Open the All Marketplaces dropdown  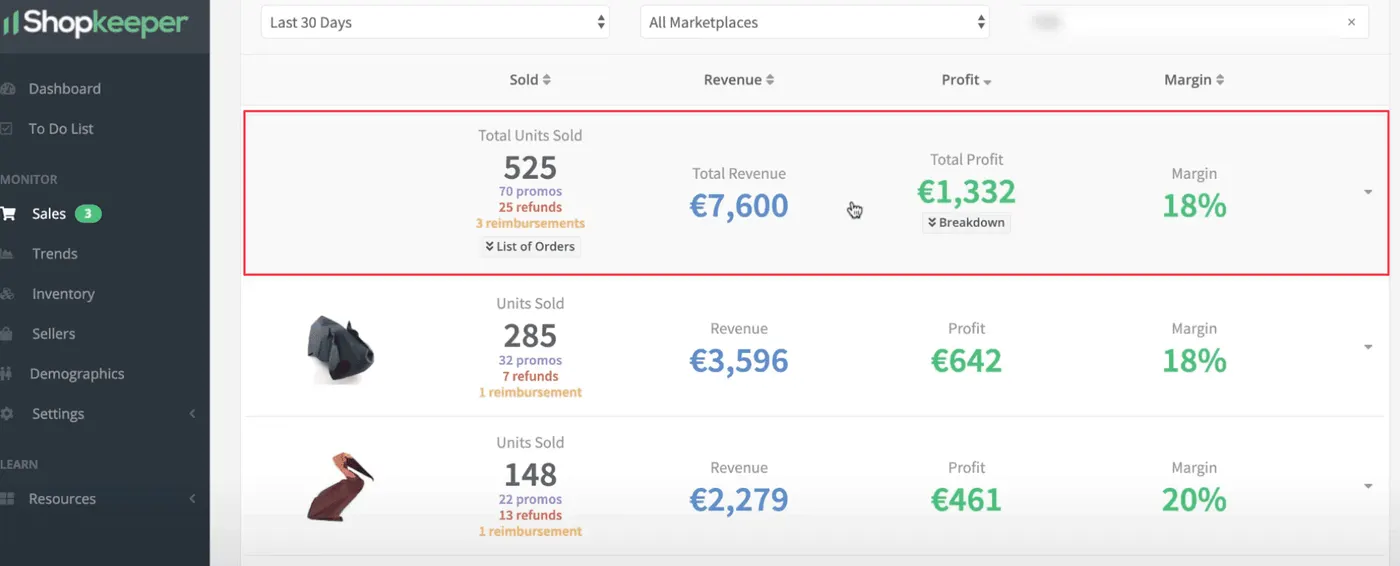pyautogui.click(x=815, y=22)
